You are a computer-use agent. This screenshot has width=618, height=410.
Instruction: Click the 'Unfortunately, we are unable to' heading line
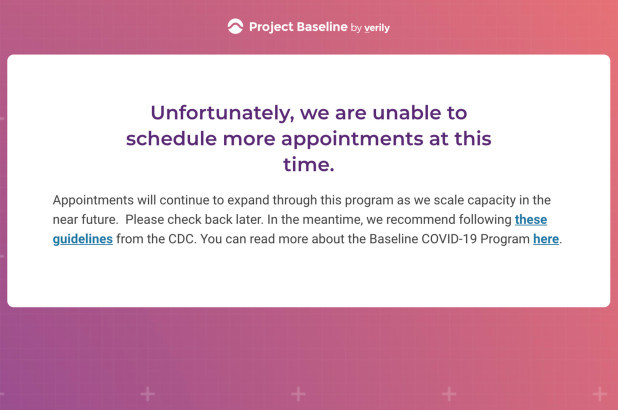point(309,113)
